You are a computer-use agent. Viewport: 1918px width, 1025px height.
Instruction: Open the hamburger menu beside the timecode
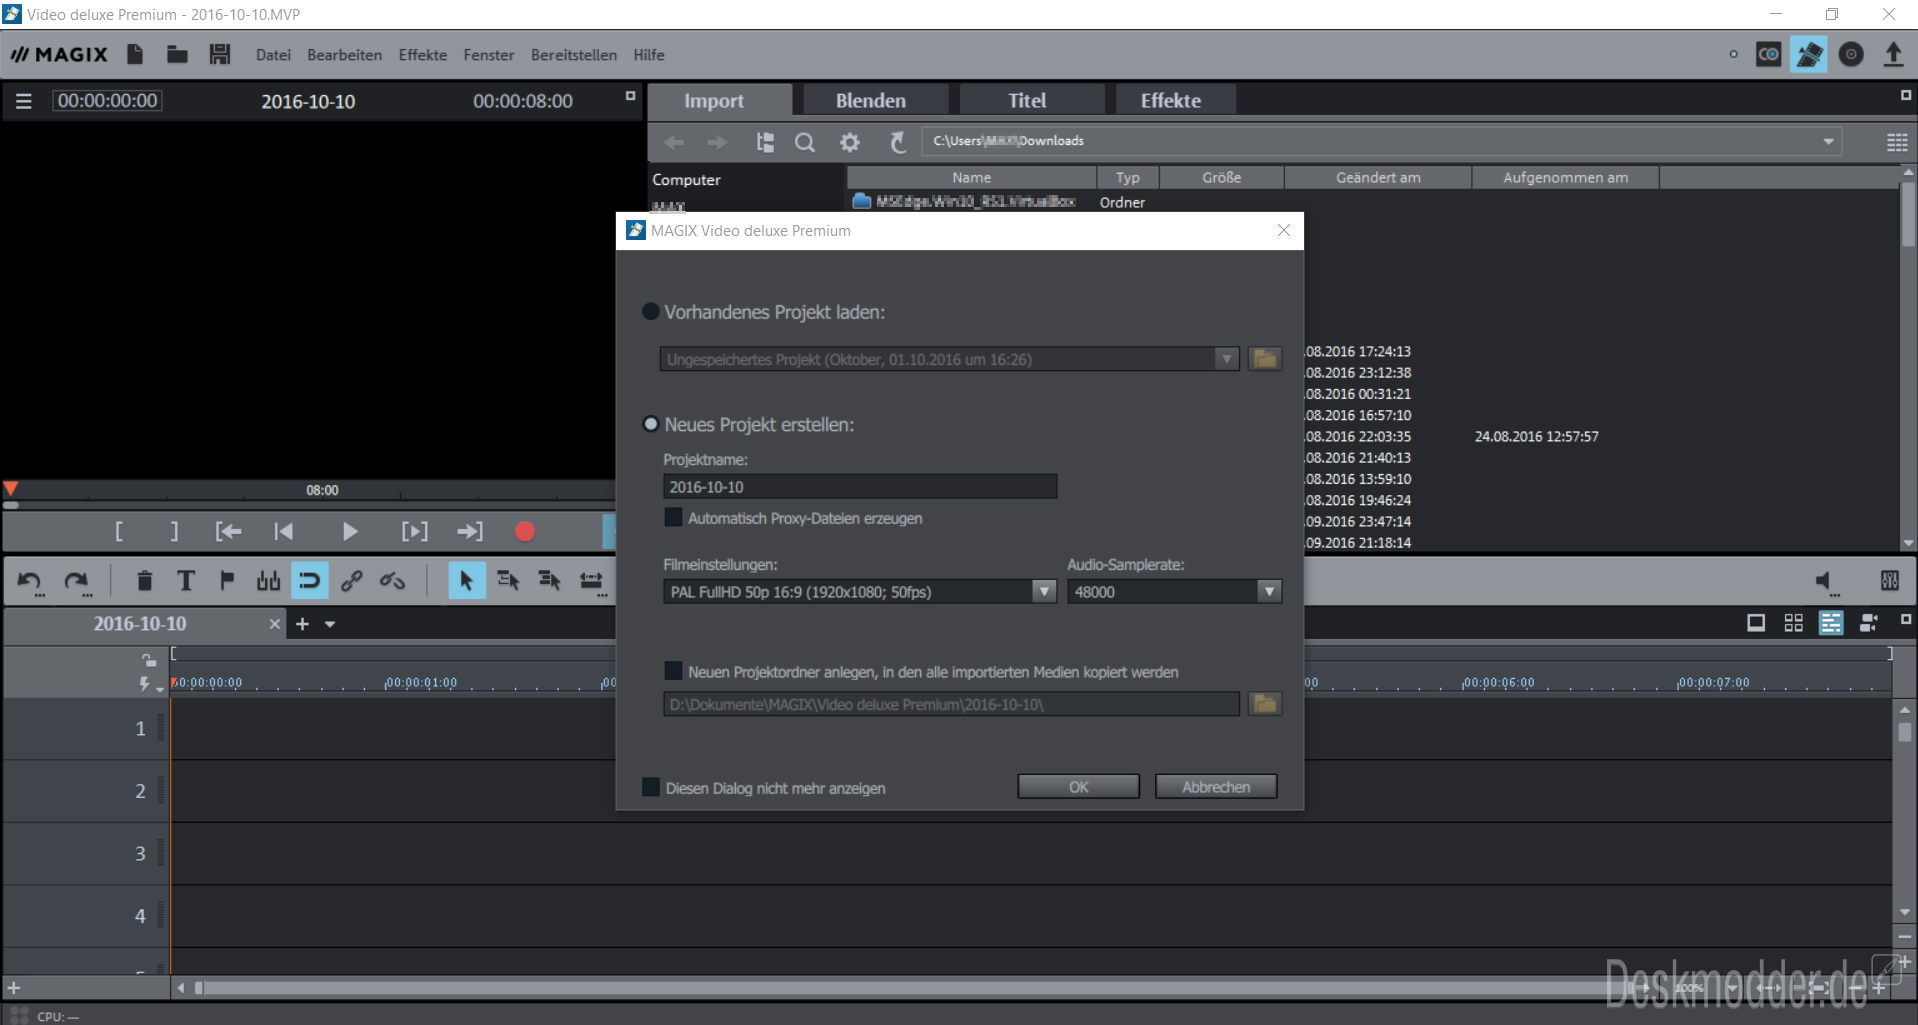click(x=24, y=101)
